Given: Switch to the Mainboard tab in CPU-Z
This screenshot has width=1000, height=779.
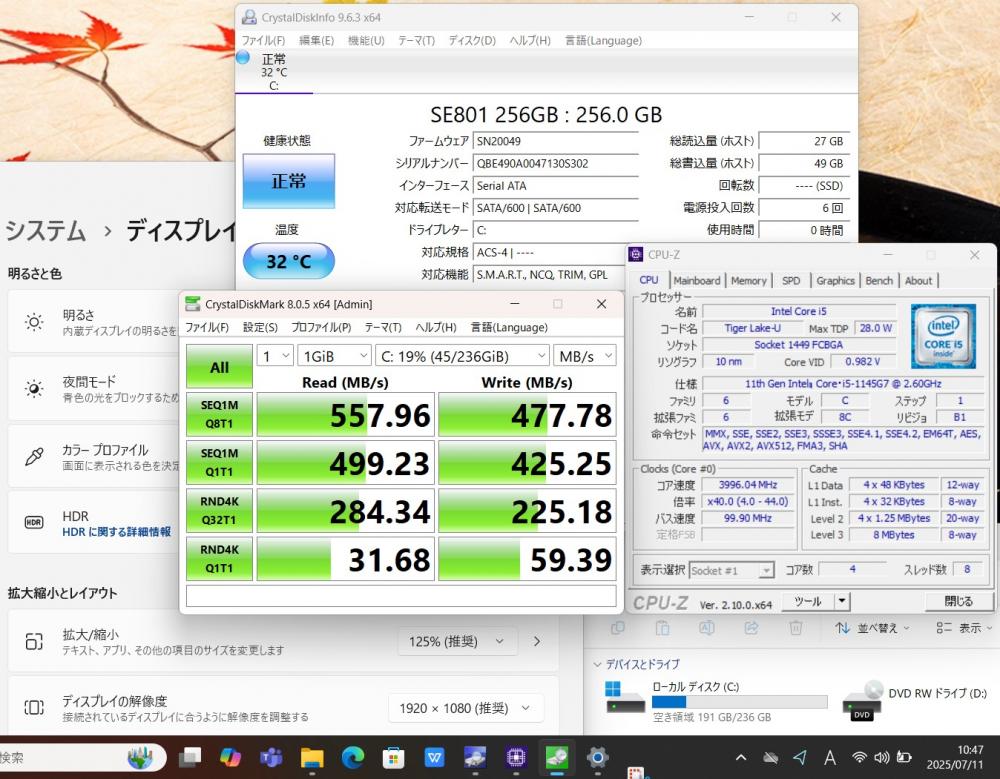Looking at the screenshot, I should 696,281.
